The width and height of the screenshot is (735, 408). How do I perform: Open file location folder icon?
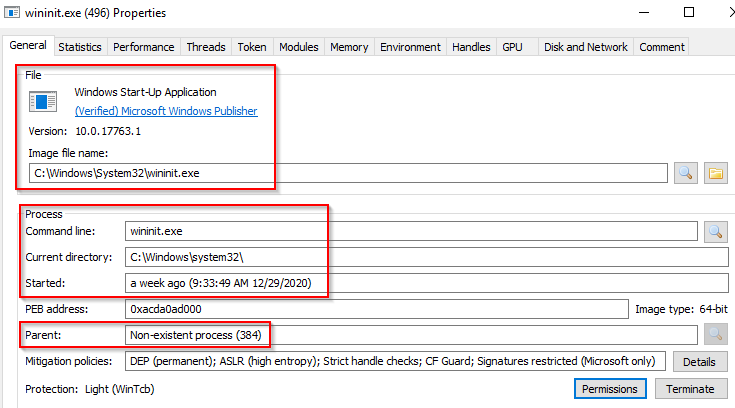(x=715, y=173)
